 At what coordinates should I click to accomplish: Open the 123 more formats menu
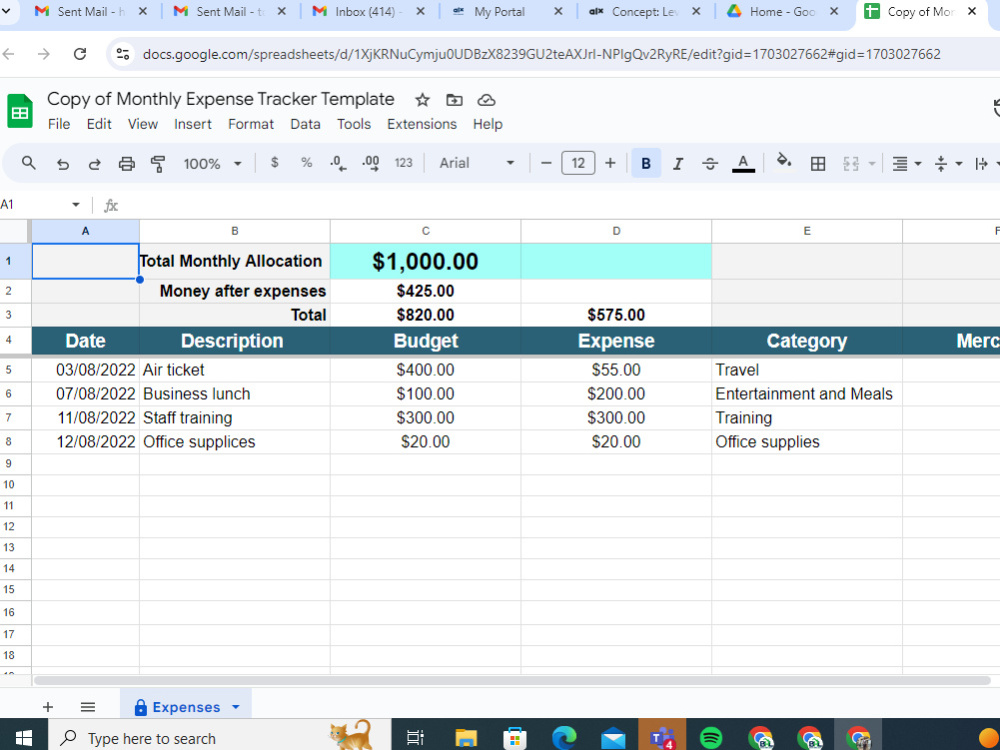click(403, 163)
